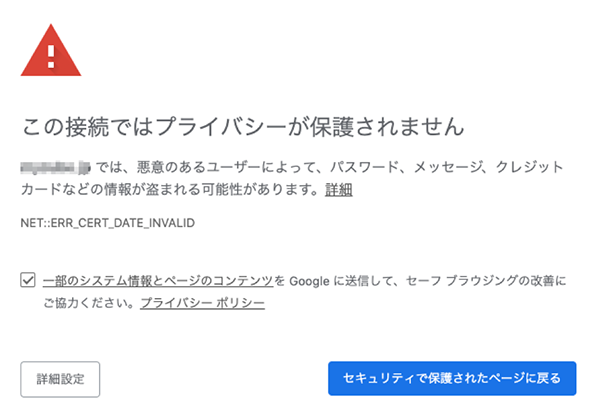Image resolution: width=600 pixels, height=420 pixels.
Task: Open the 一部のシステム情報とページのコンテンツ link
Action: click(158, 280)
